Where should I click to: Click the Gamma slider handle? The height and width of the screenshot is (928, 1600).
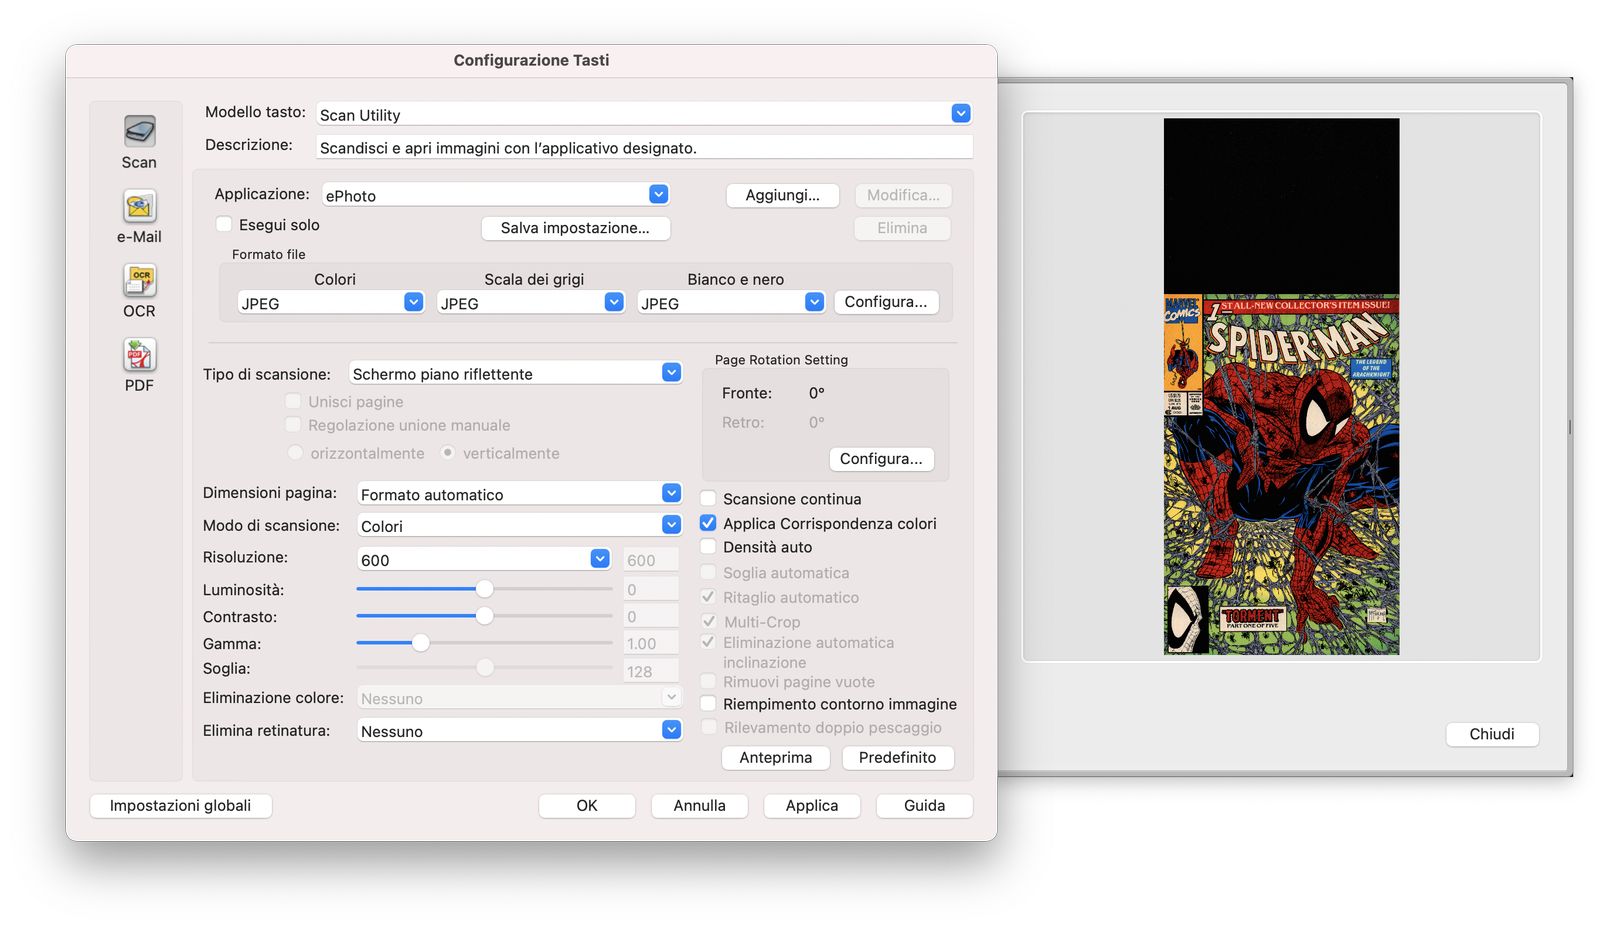click(421, 643)
